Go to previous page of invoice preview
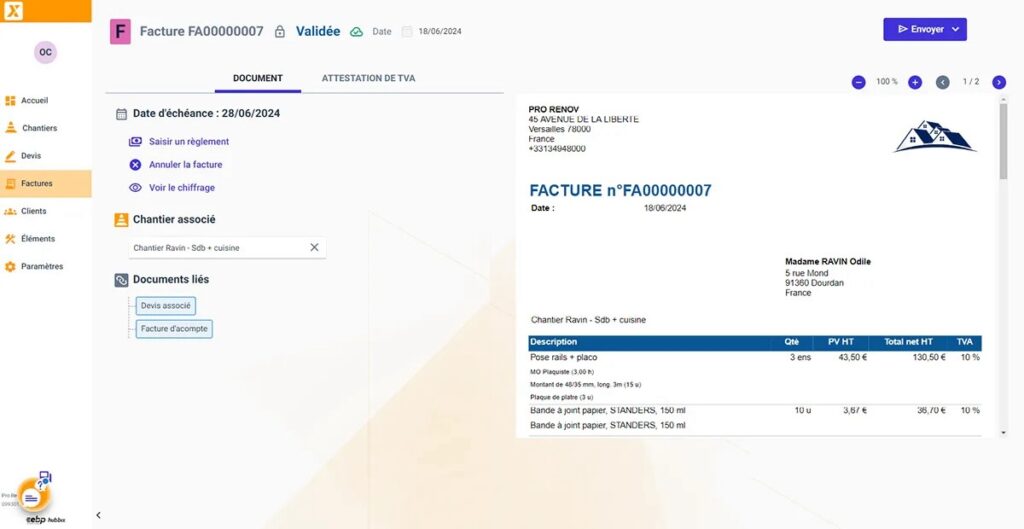Image resolution: width=1024 pixels, height=529 pixels. click(x=942, y=82)
